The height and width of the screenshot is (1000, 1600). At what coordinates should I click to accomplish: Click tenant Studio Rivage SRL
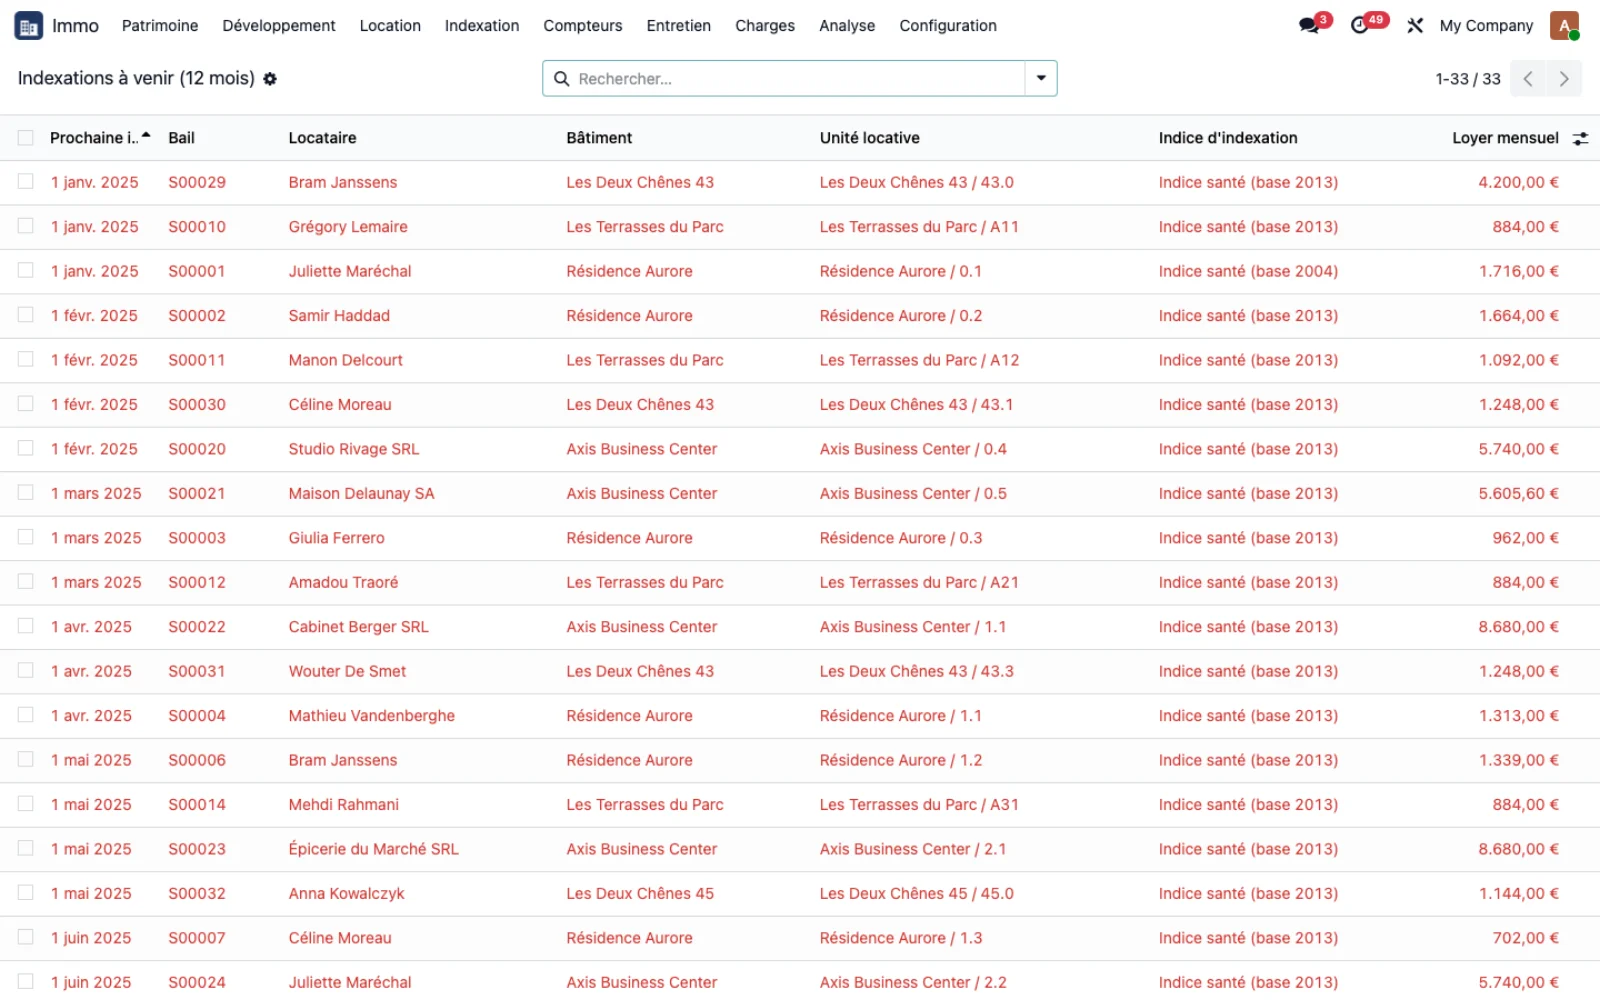354,449
